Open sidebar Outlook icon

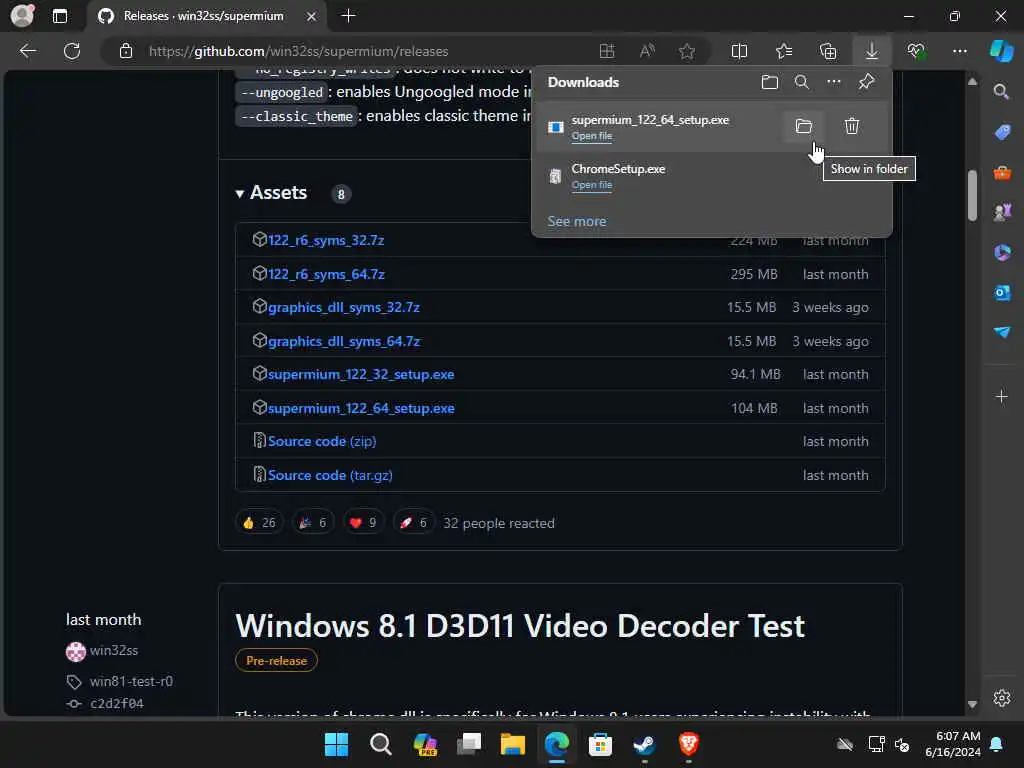1002,293
